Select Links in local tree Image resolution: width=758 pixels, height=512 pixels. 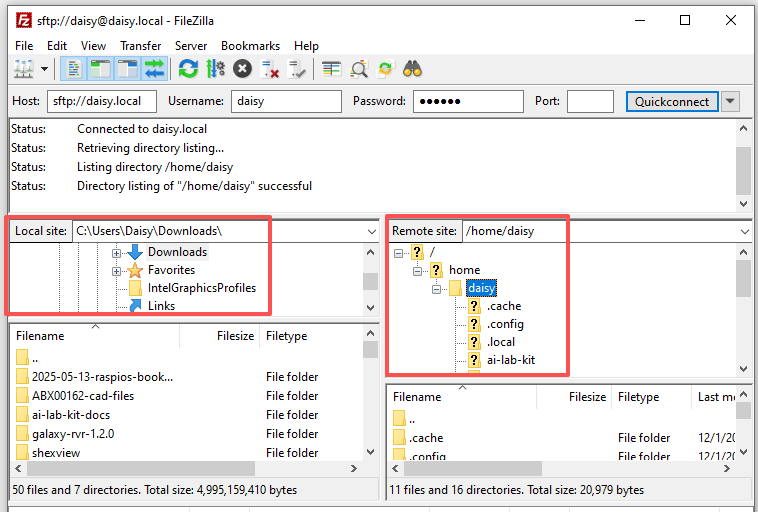click(161, 306)
